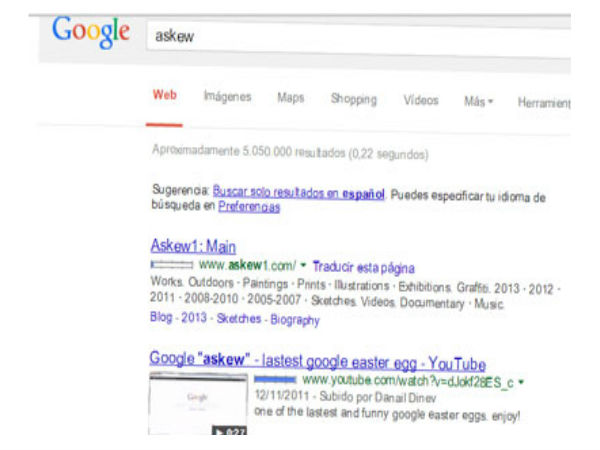Image resolution: width=600 pixels, height=450 pixels.
Task: Open the Blog sitelink
Action: tap(161, 317)
